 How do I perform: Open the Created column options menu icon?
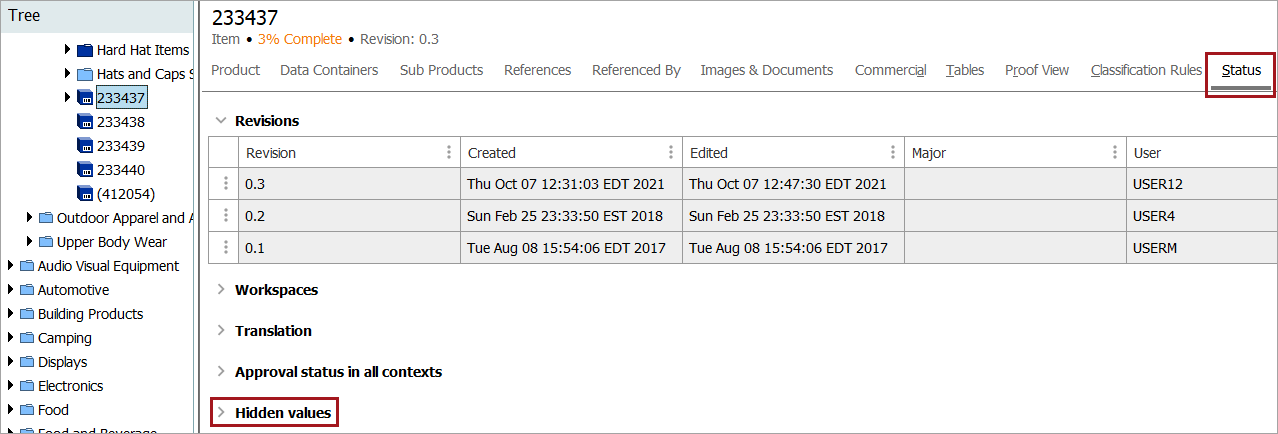coord(671,153)
